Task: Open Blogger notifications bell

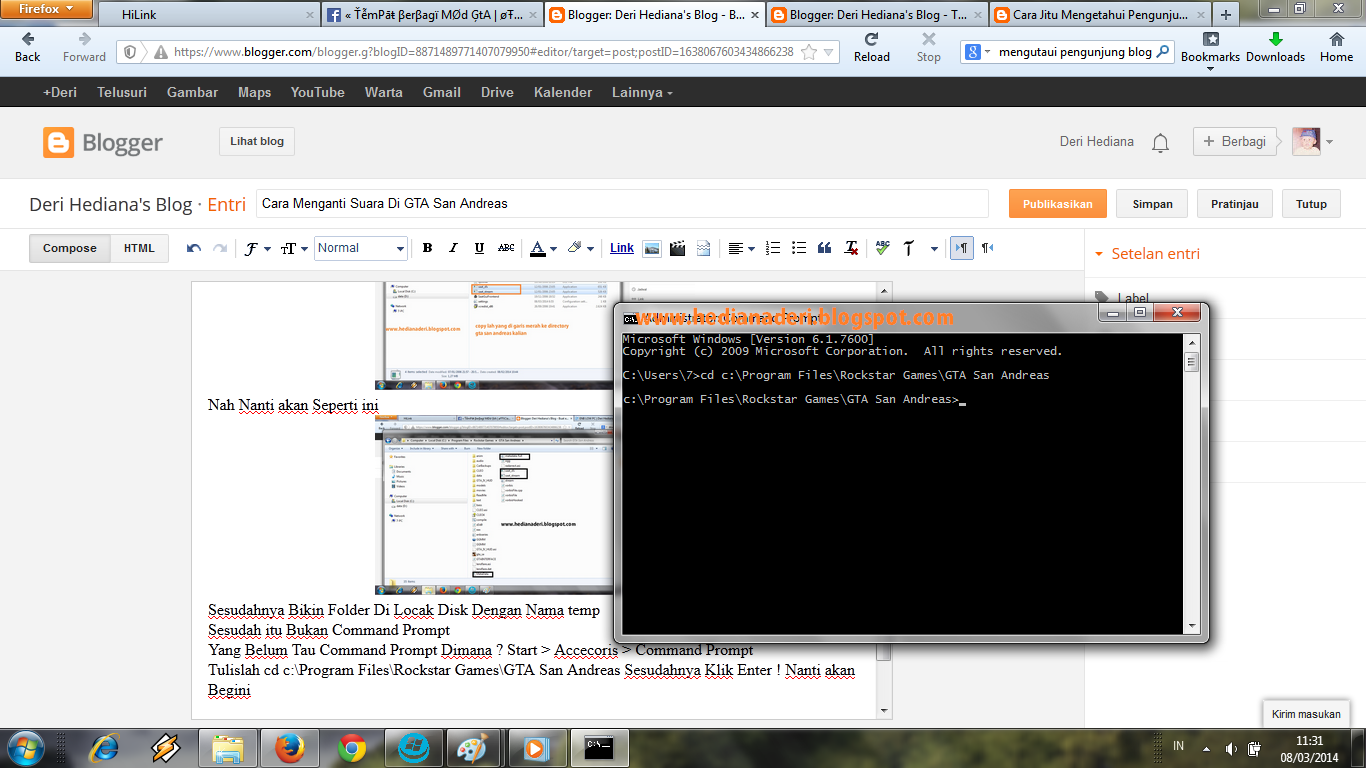Action: [x=1160, y=142]
